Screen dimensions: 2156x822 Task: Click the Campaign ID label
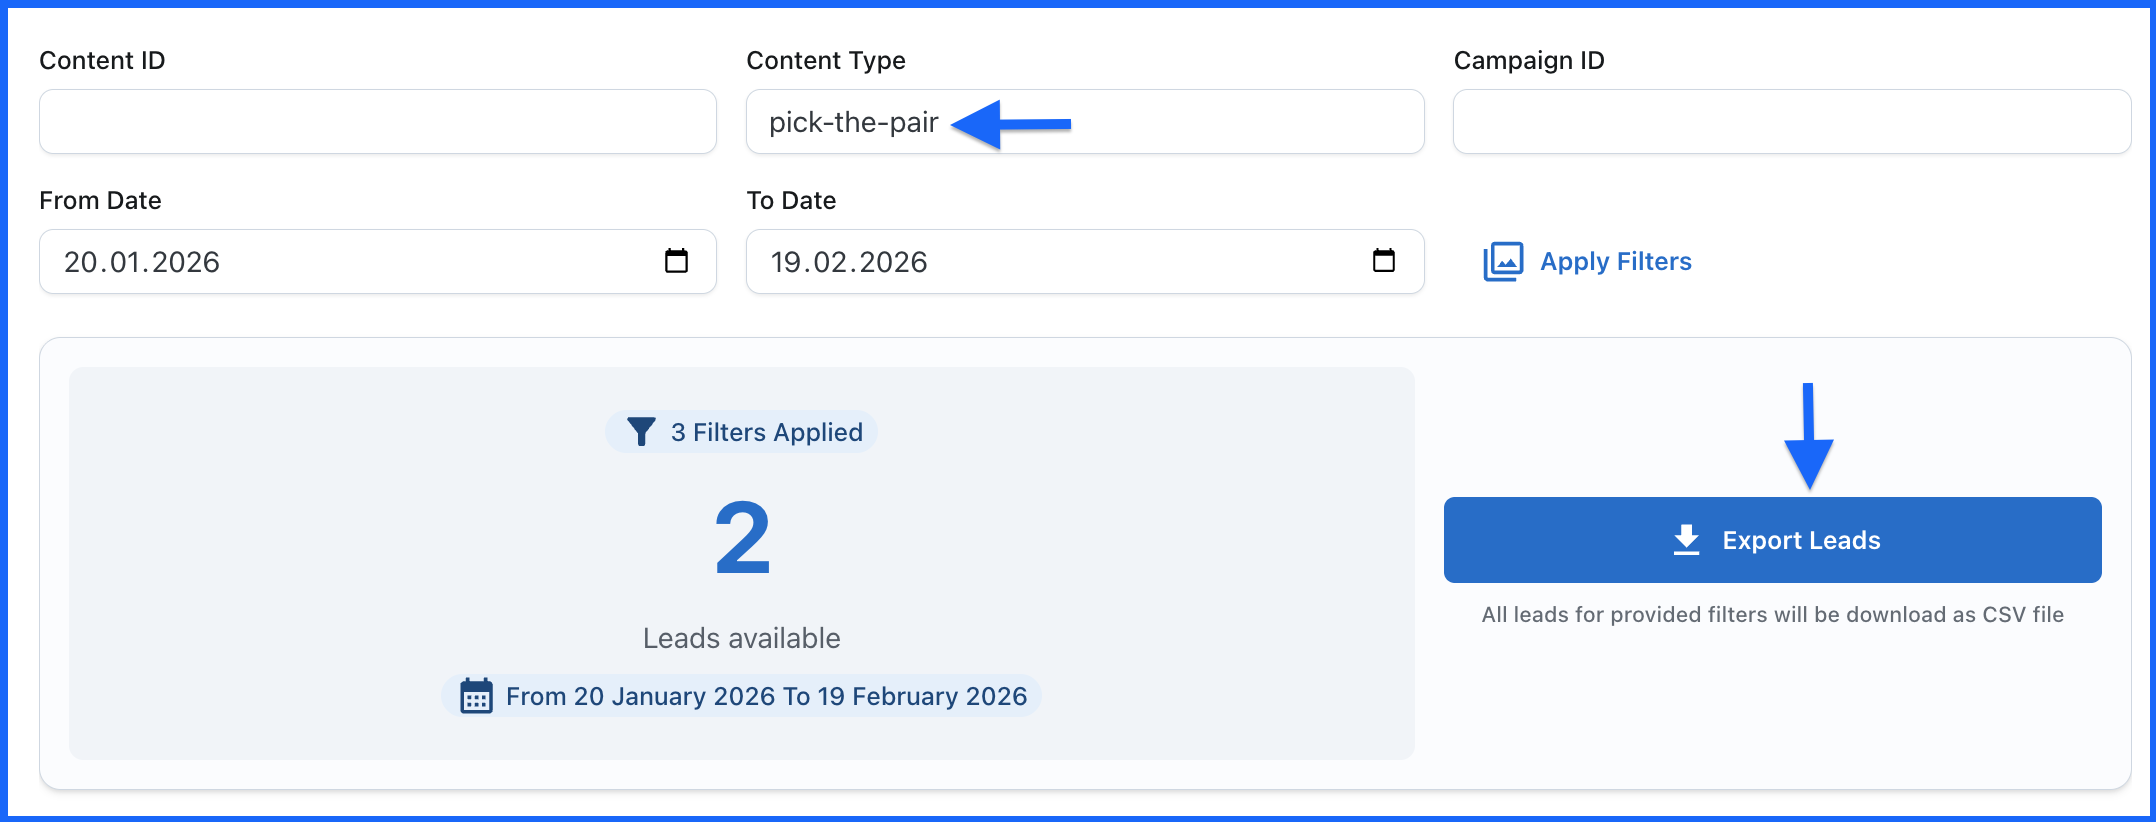1528,61
